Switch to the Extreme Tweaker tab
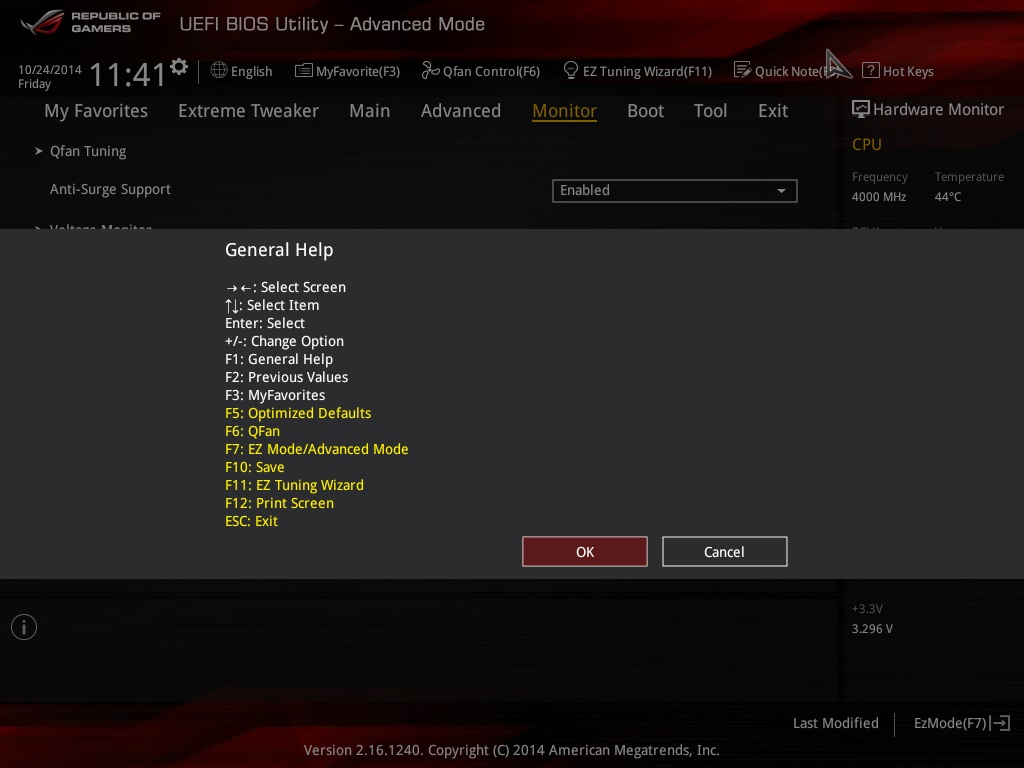Screen dimensions: 1024x768 pos(248,110)
